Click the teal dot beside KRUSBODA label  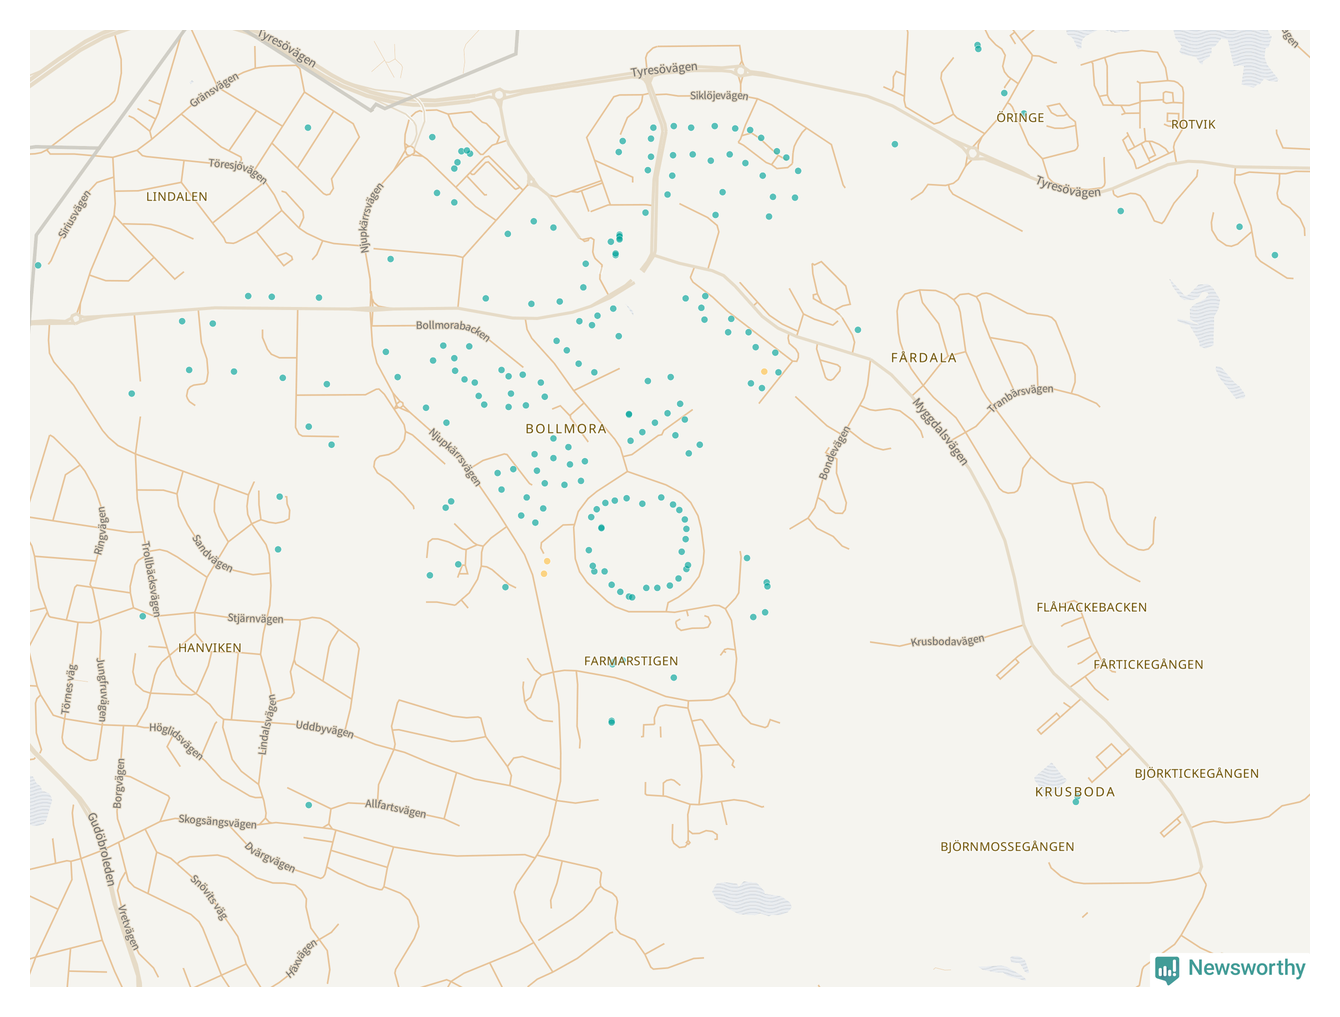[x=1076, y=802]
